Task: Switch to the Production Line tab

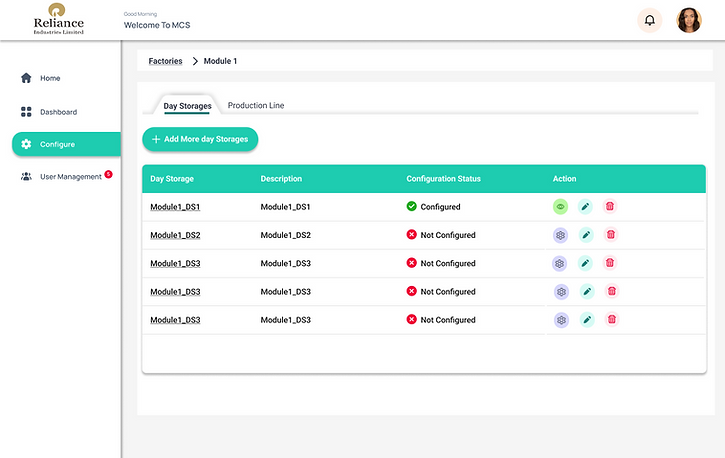Action: coord(256,105)
